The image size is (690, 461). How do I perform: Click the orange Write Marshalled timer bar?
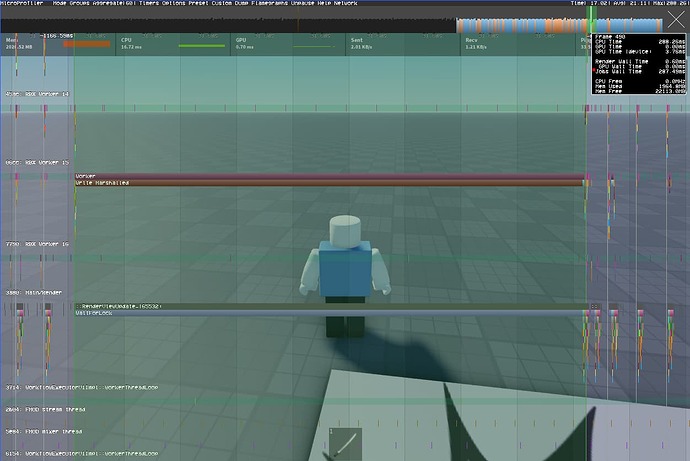click(329, 183)
